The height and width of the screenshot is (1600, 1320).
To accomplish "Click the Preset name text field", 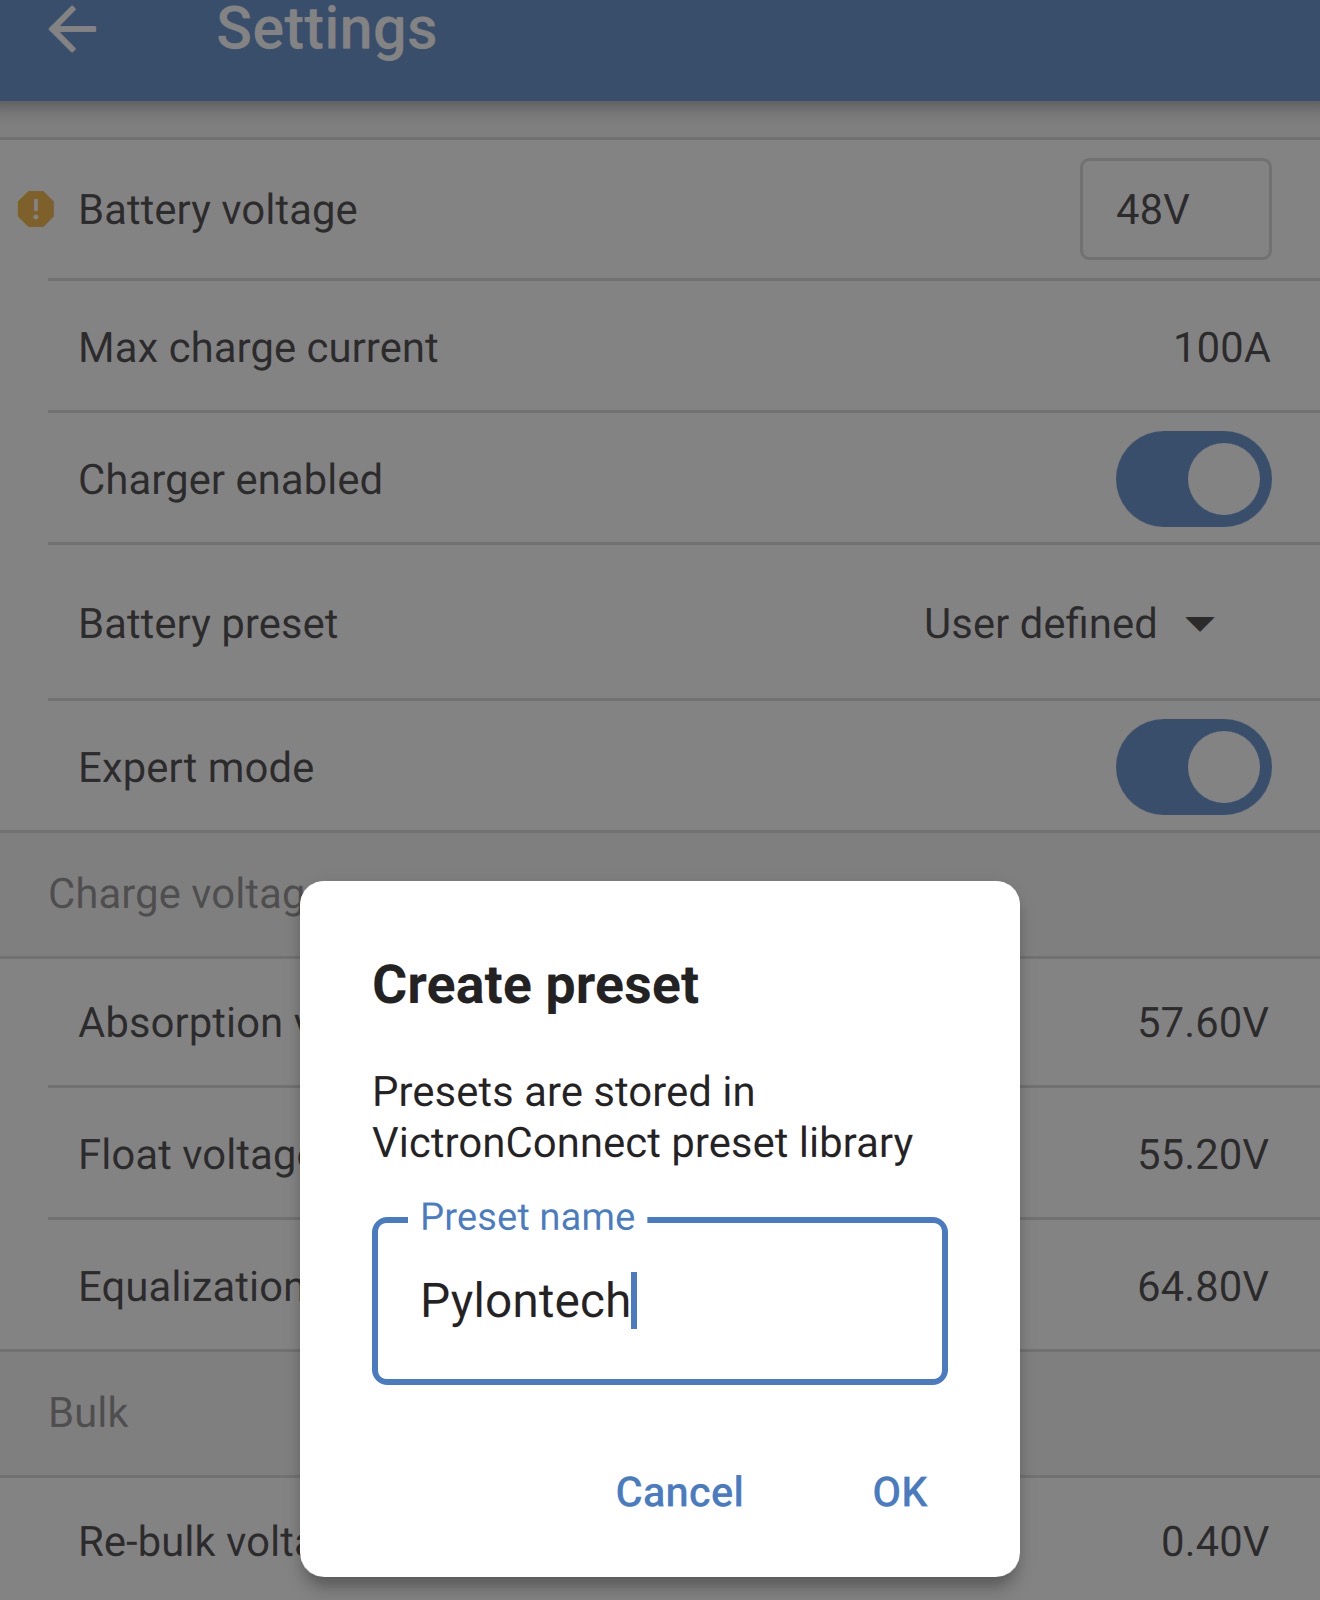I will [659, 1301].
